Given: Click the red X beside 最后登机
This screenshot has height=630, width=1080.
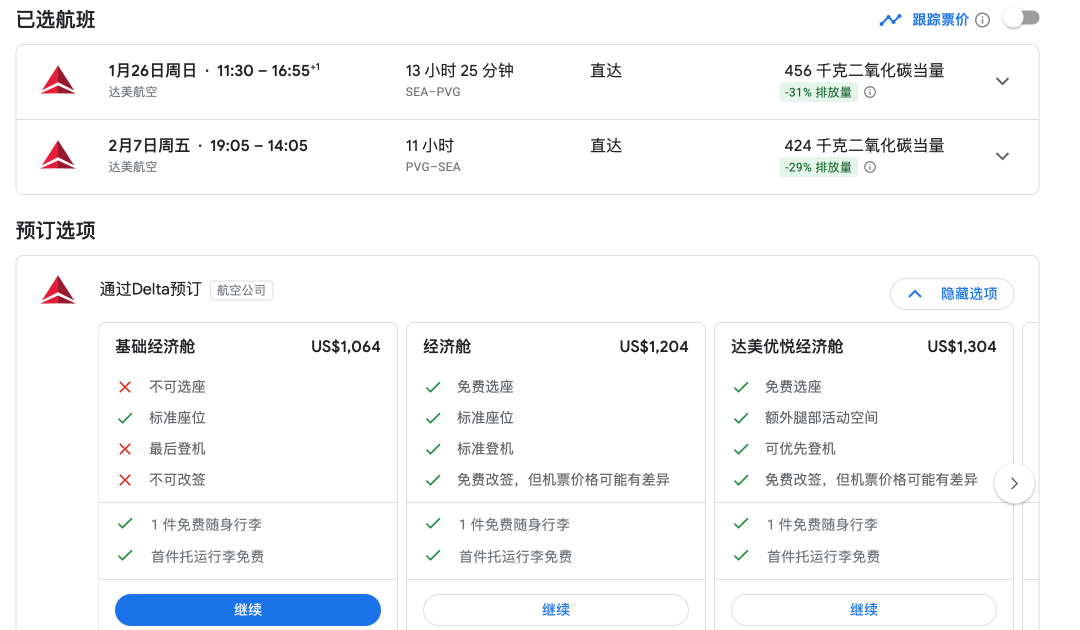Looking at the screenshot, I should (x=125, y=450).
